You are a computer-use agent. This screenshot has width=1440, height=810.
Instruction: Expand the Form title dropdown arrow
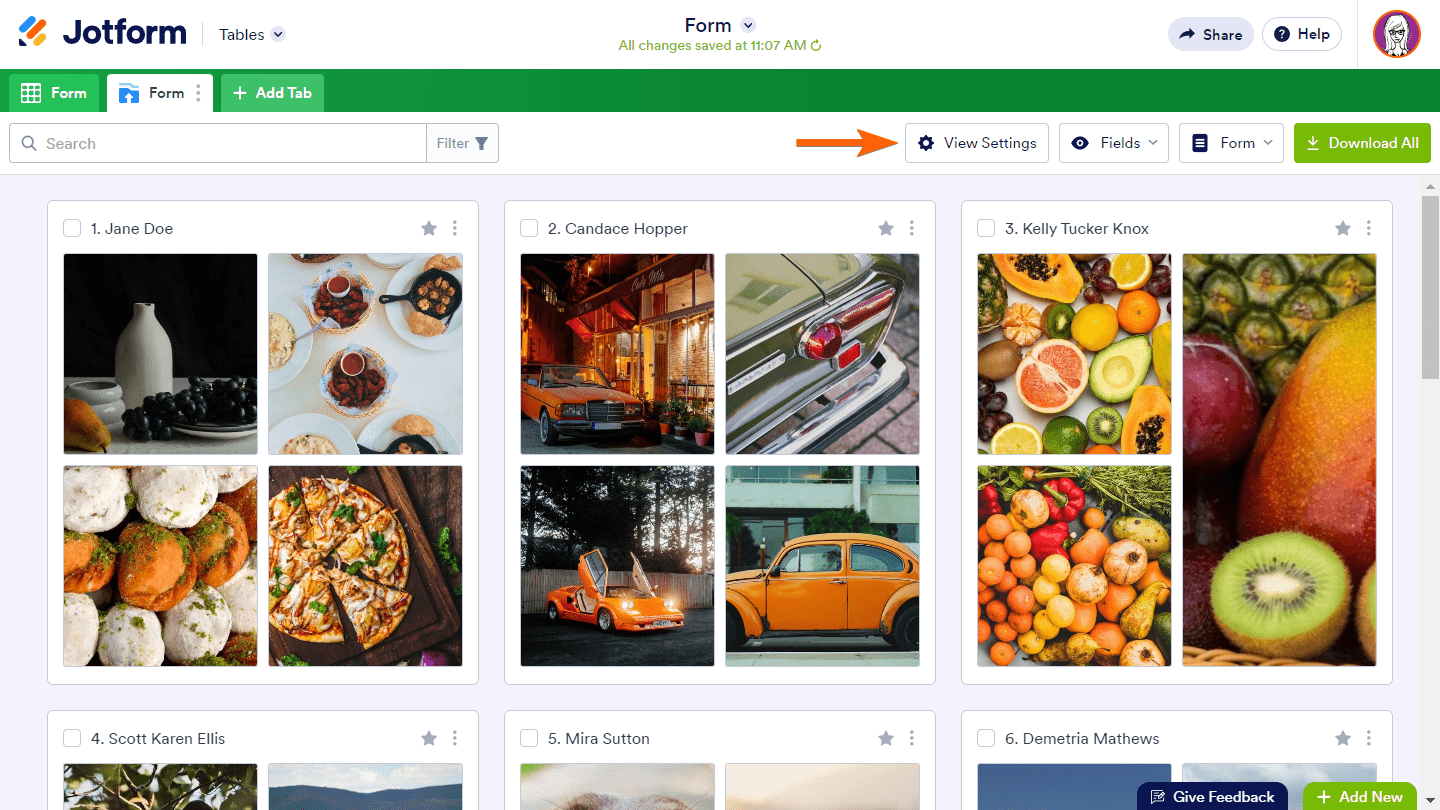pos(748,26)
